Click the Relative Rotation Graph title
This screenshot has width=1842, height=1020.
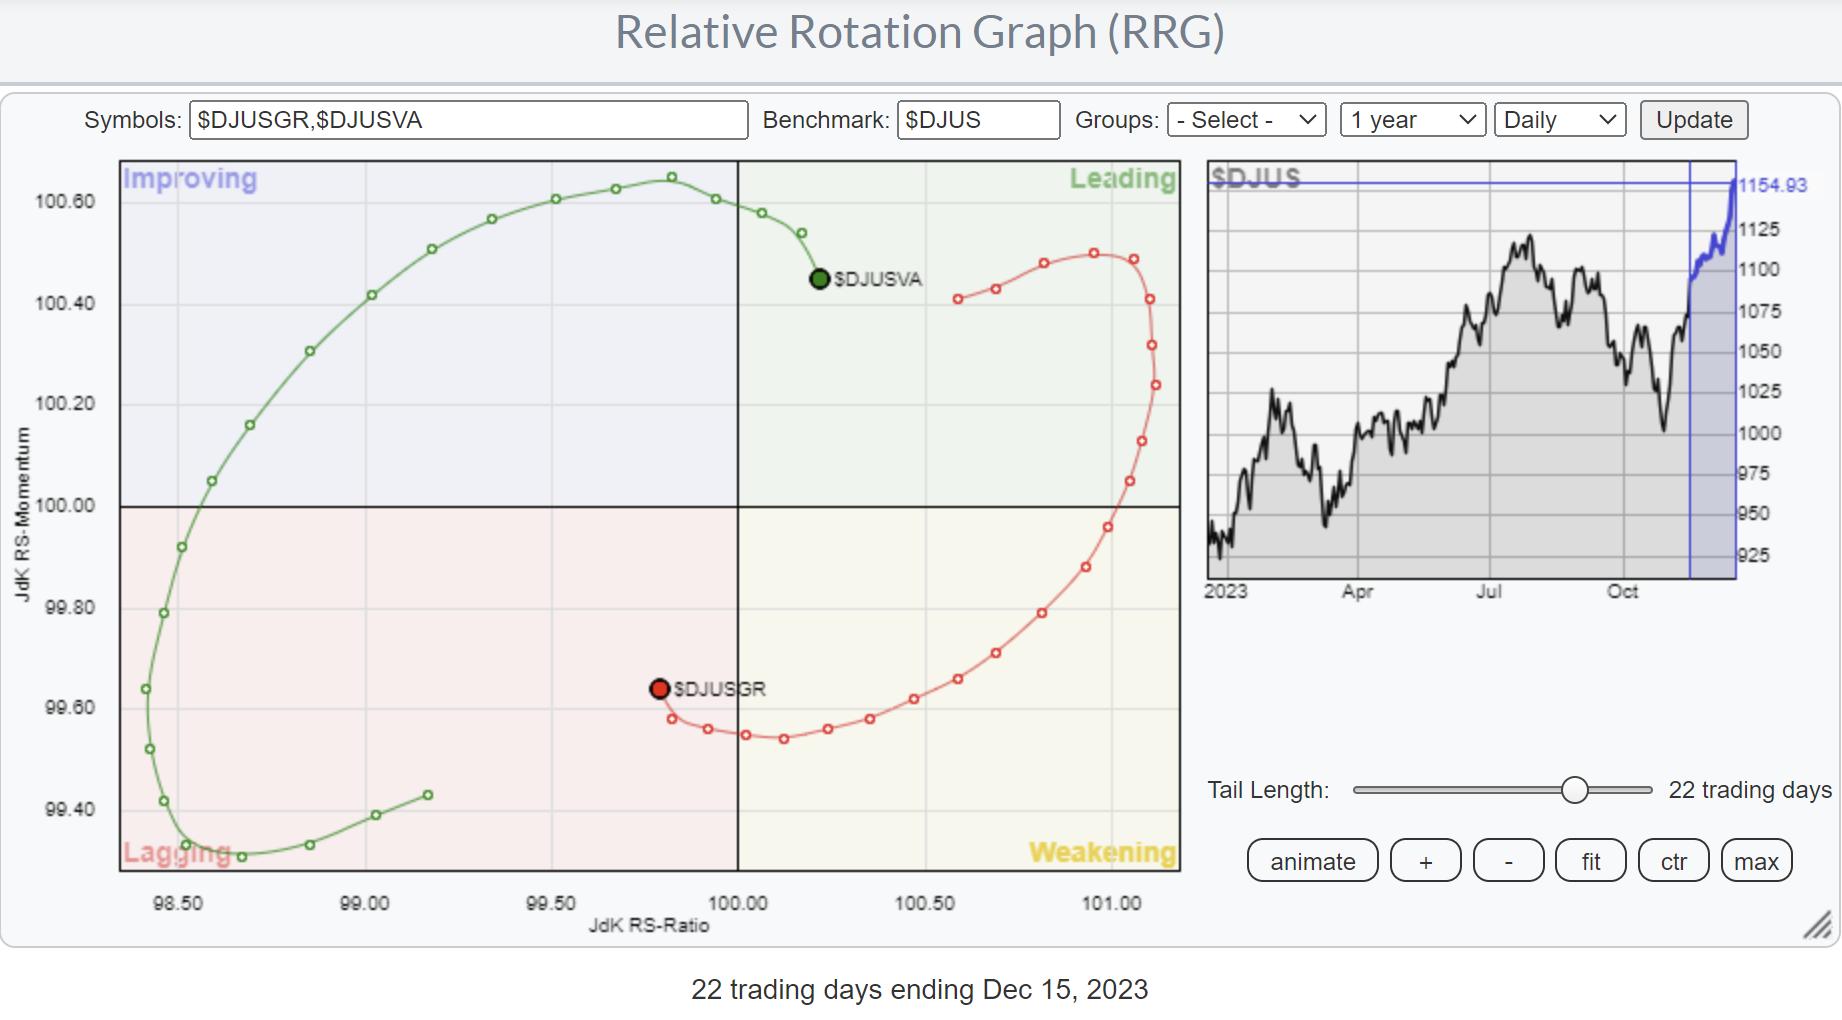click(x=919, y=32)
